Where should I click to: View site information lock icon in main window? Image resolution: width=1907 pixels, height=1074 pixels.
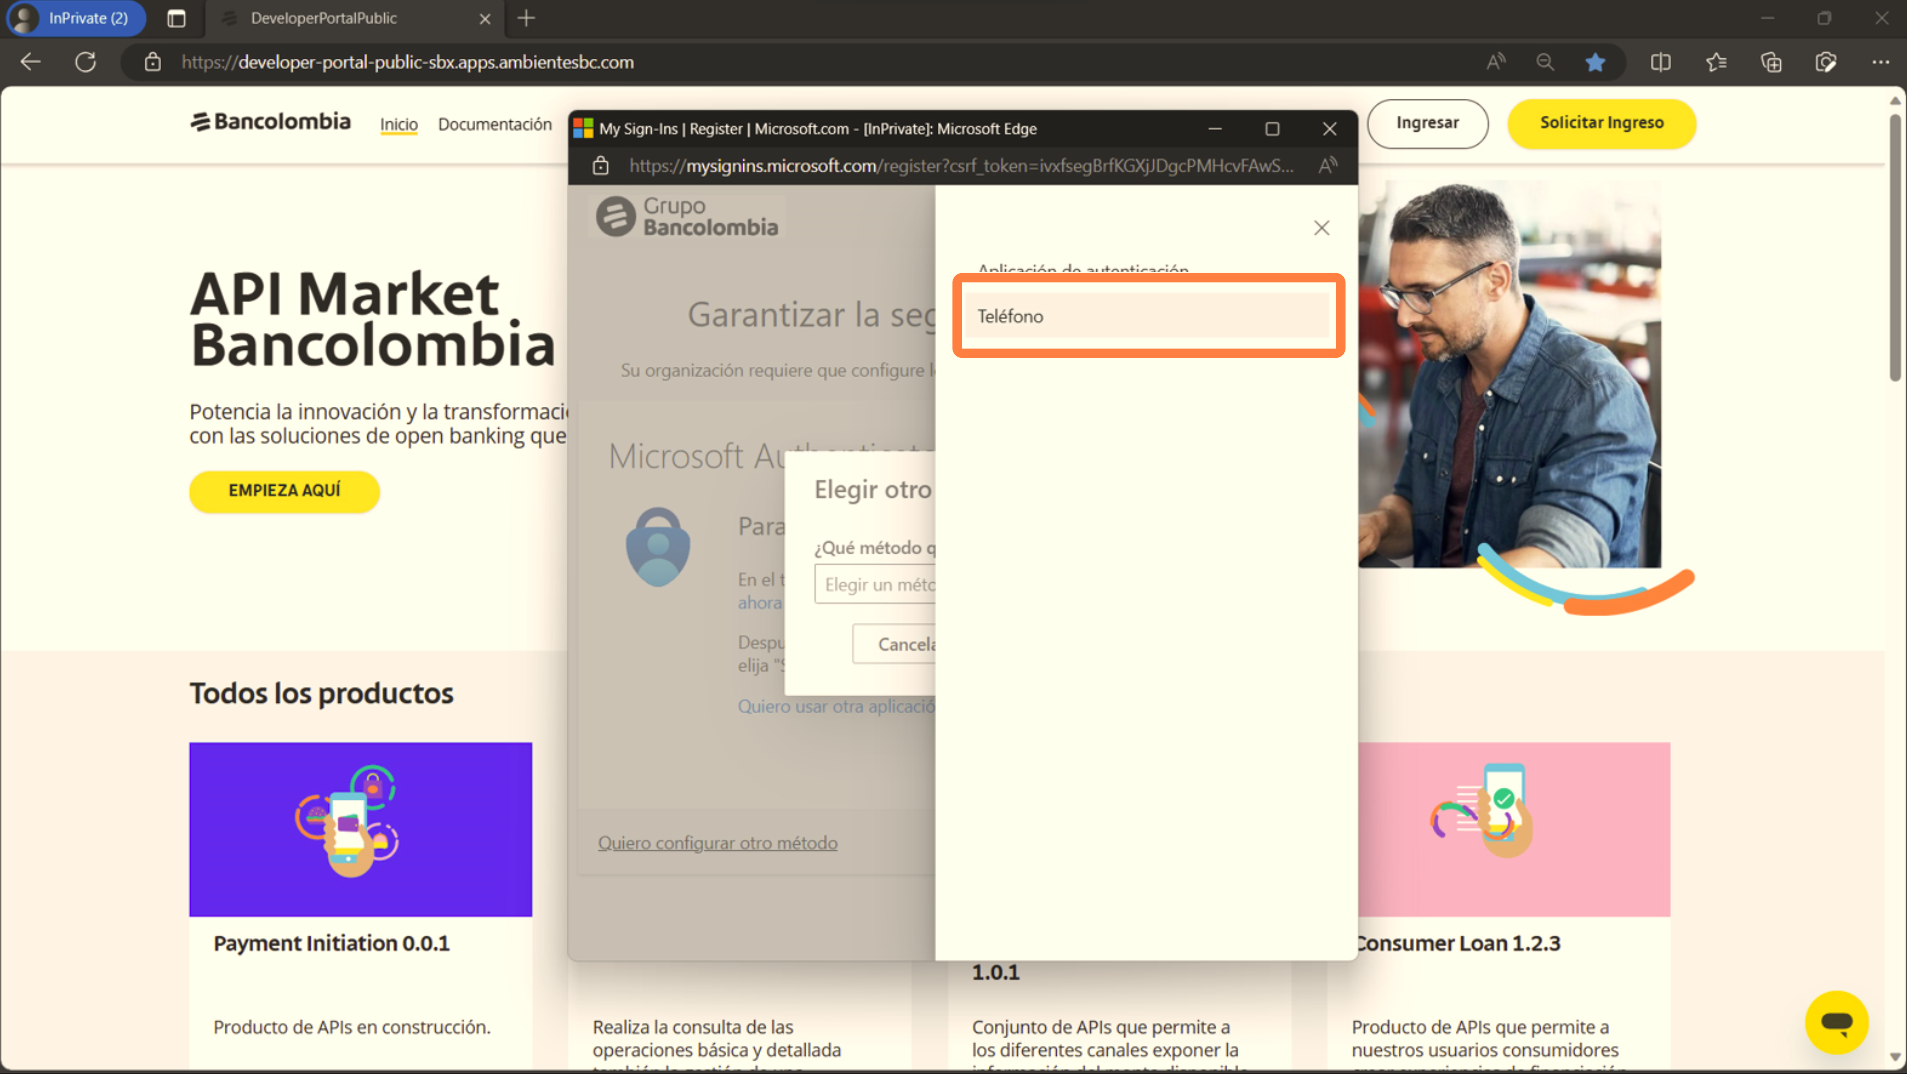(x=152, y=62)
